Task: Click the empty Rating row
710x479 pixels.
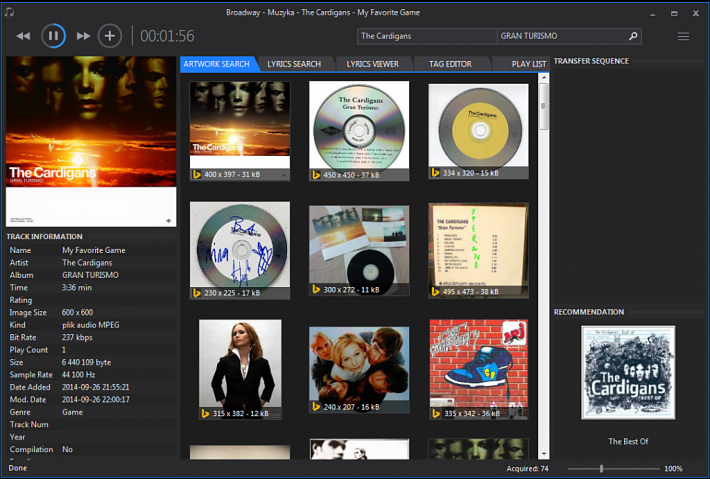Action: click(91, 300)
